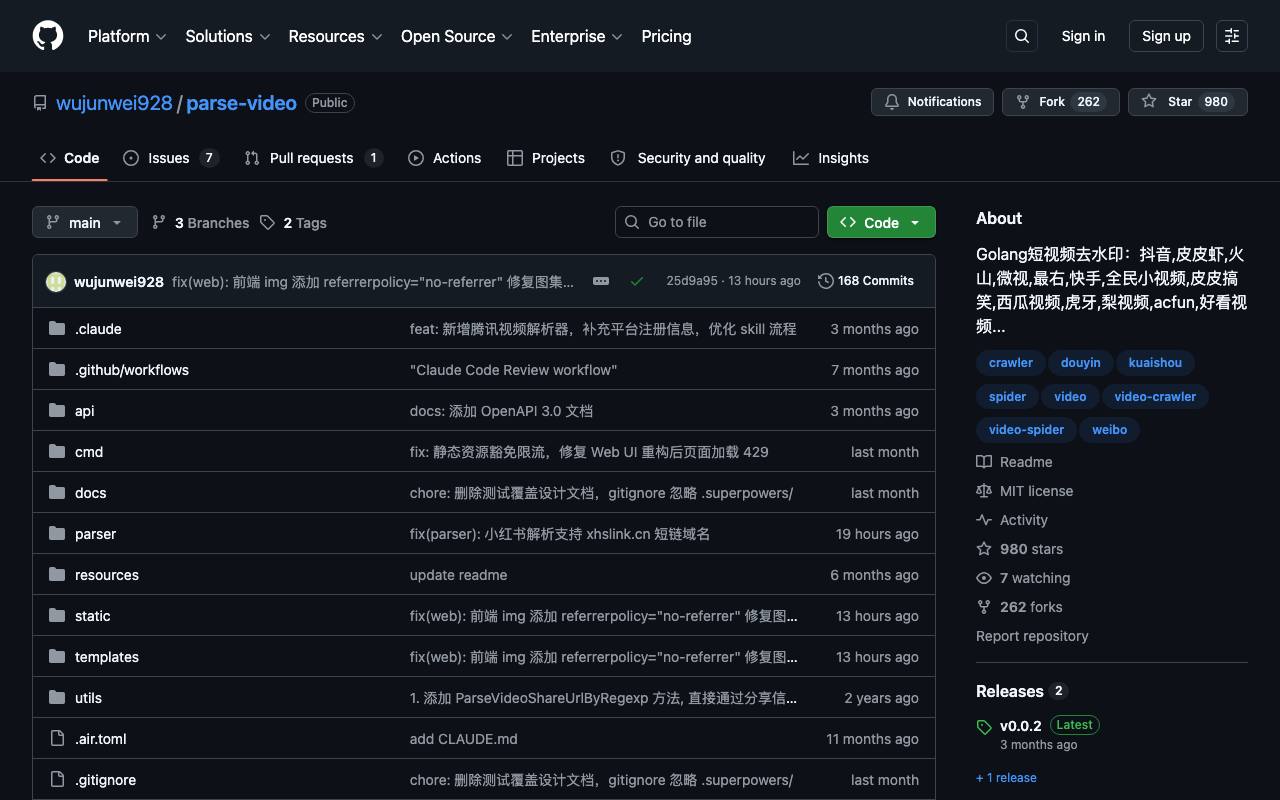Open the Security and quality tab
This screenshot has height=800, width=1280.
(x=688, y=158)
